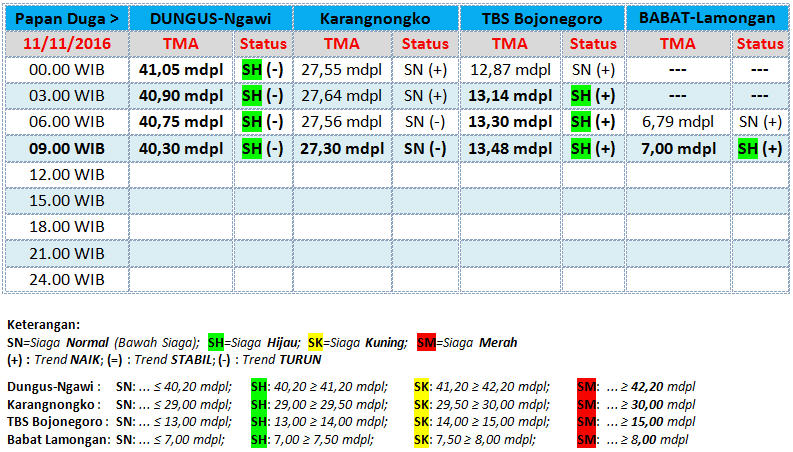Click the 09.00 WIB row label
793x452 pixels.
click(64, 147)
